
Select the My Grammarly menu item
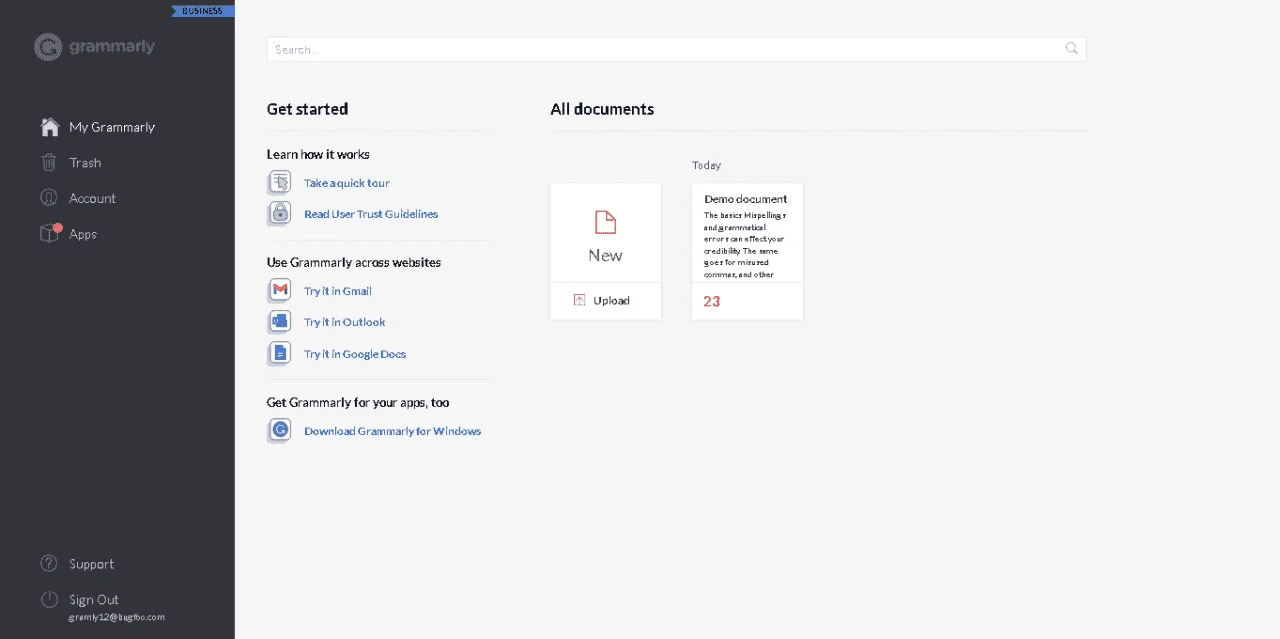[112, 127]
